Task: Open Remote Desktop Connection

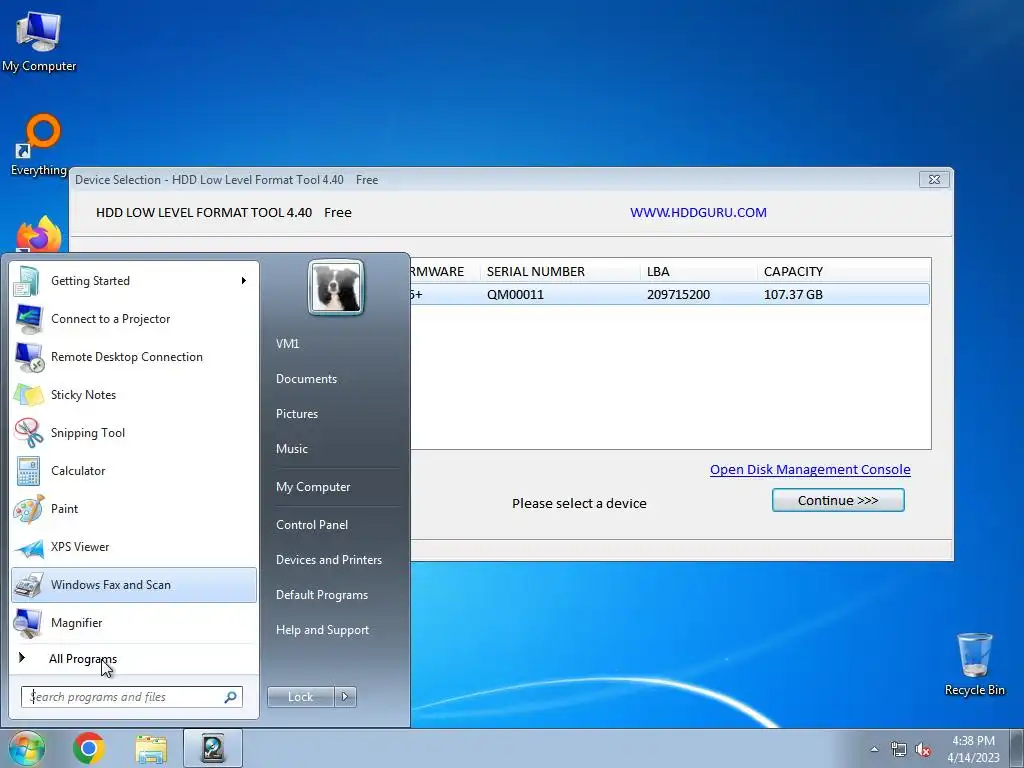Action: tap(134, 357)
